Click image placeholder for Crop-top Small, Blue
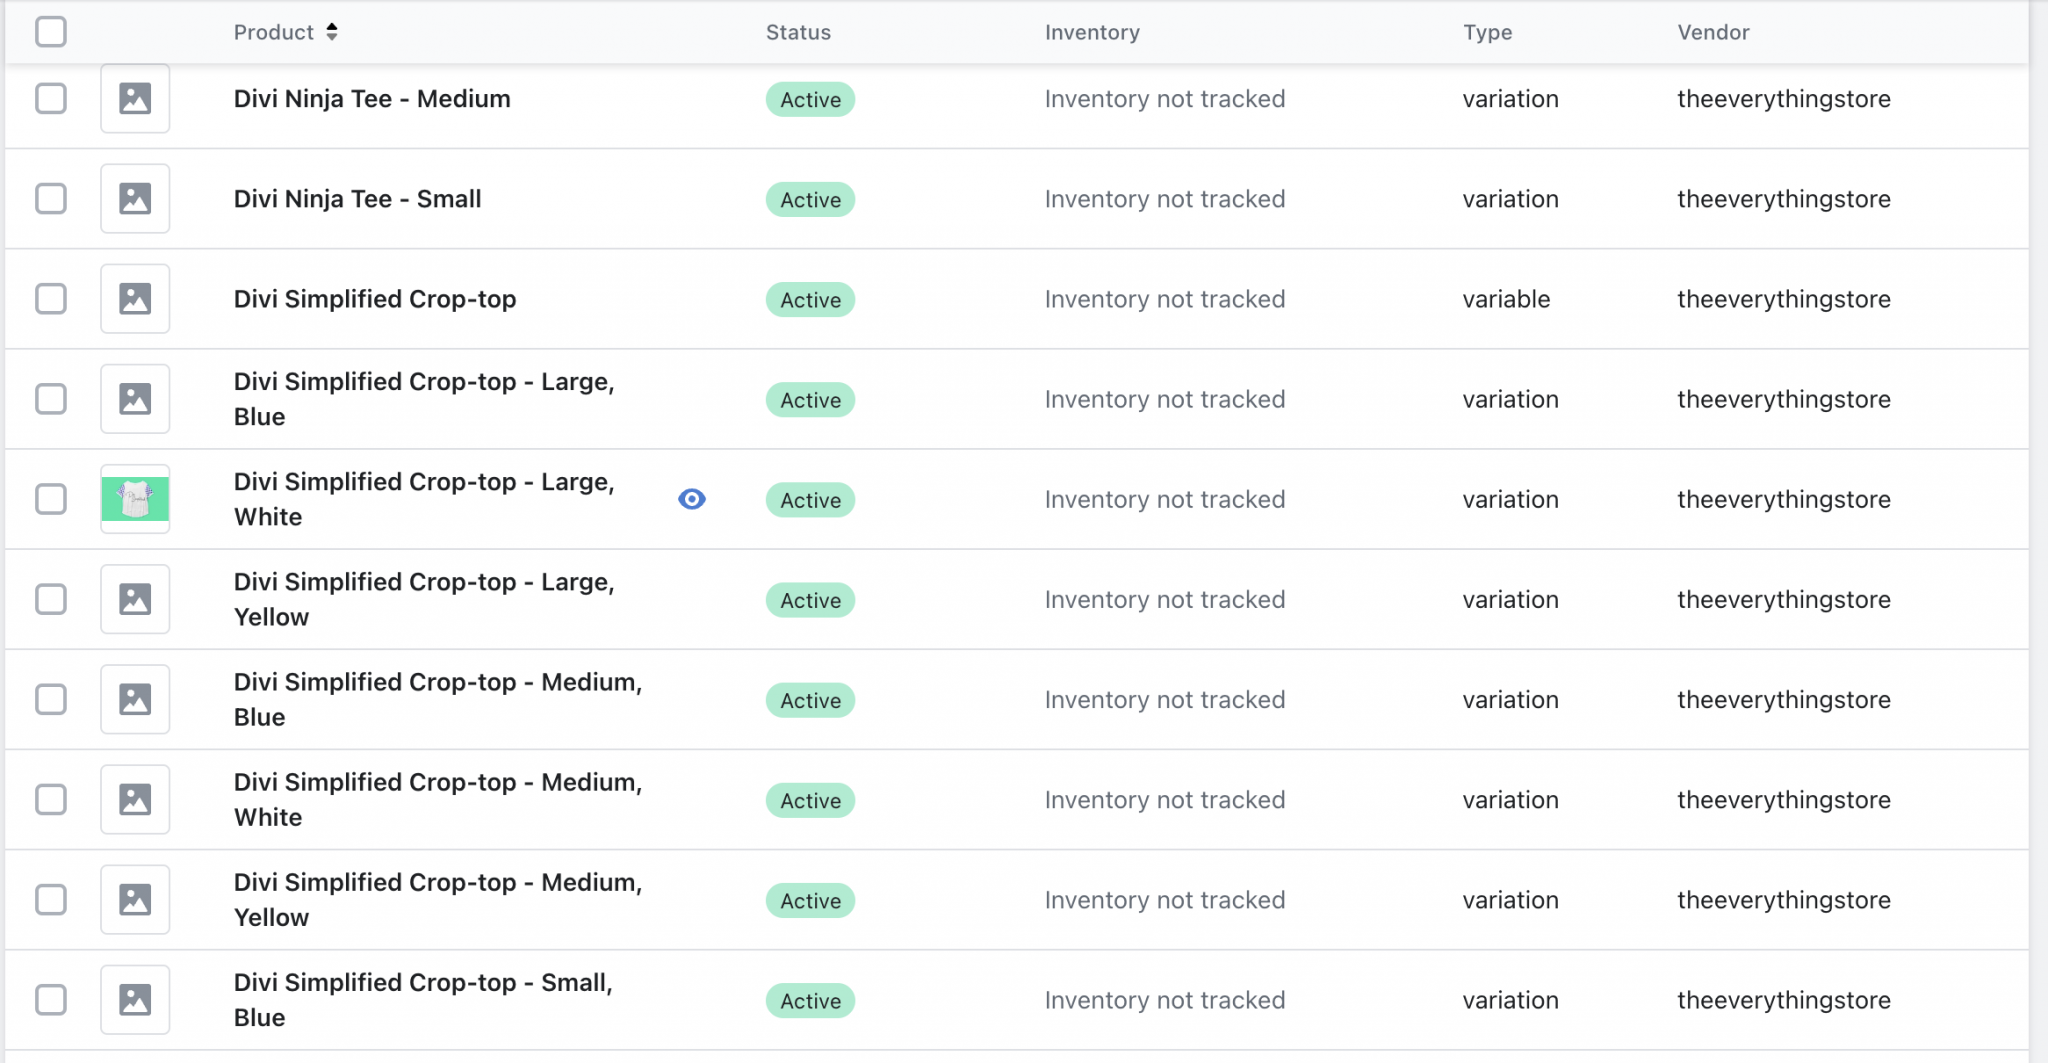This screenshot has height=1063, width=2048. coord(135,999)
